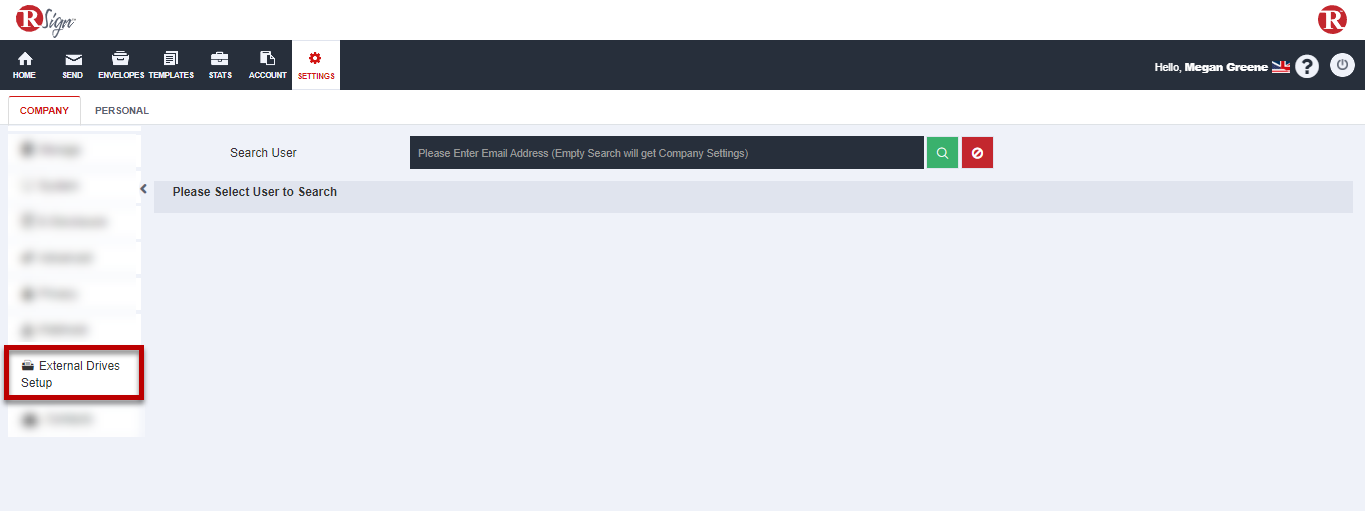Click the UK flag language icon
Screen dimensions: 1365x511
point(1280,67)
